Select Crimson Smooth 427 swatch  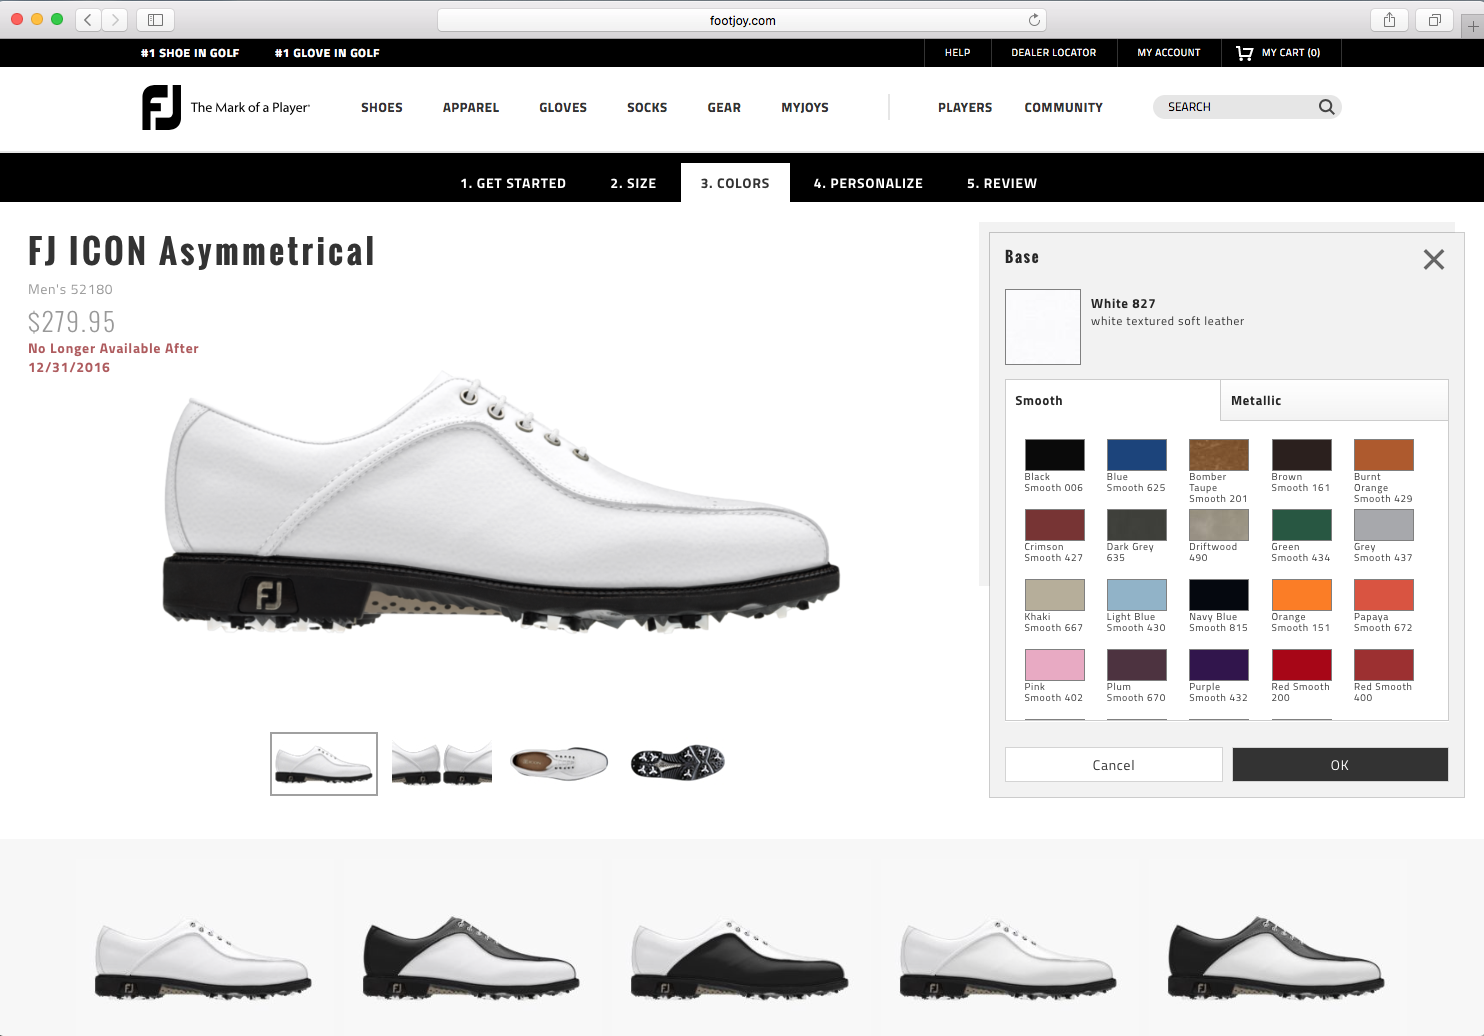(1054, 525)
